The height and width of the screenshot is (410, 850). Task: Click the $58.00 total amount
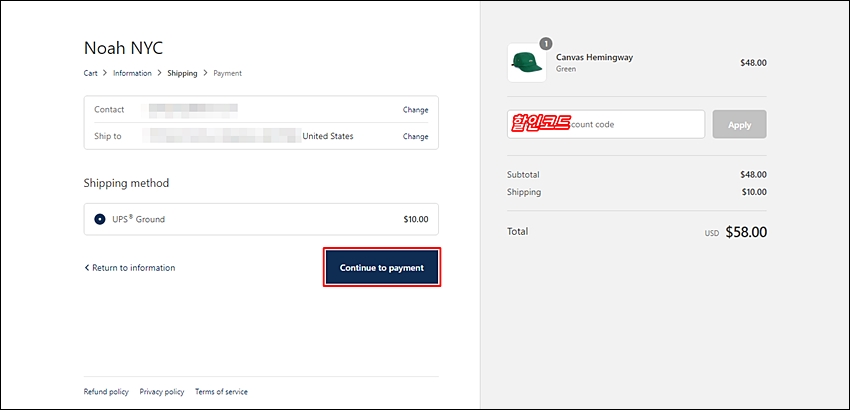click(x=746, y=232)
